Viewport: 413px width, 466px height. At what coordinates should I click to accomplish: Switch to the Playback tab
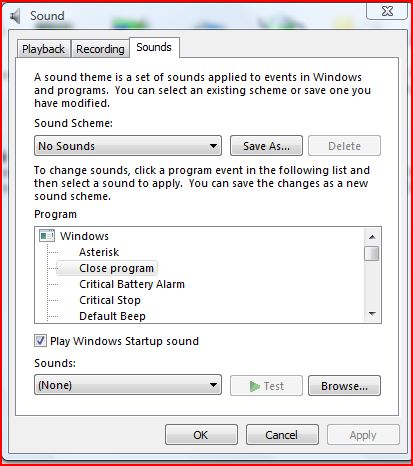coord(43,49)
